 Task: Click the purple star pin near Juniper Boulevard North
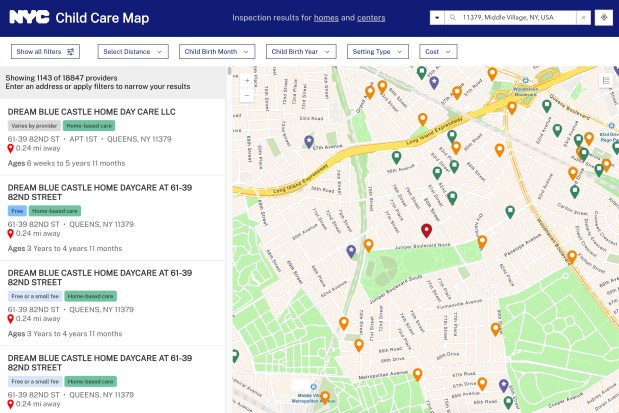(351, 251)
